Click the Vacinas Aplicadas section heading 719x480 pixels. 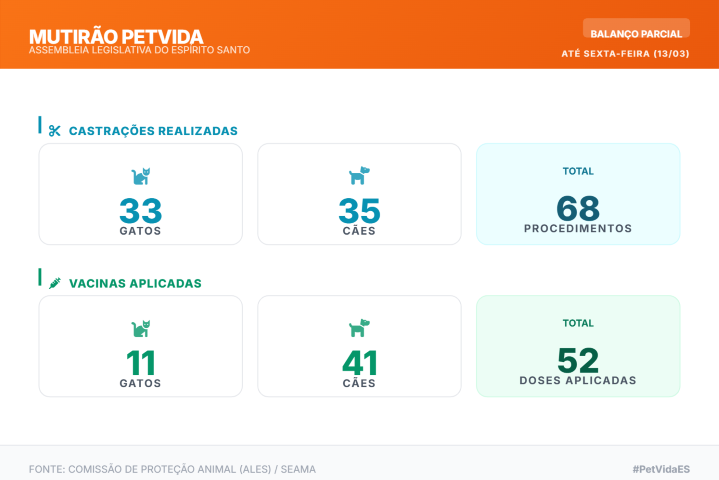(x=135, y=283)
